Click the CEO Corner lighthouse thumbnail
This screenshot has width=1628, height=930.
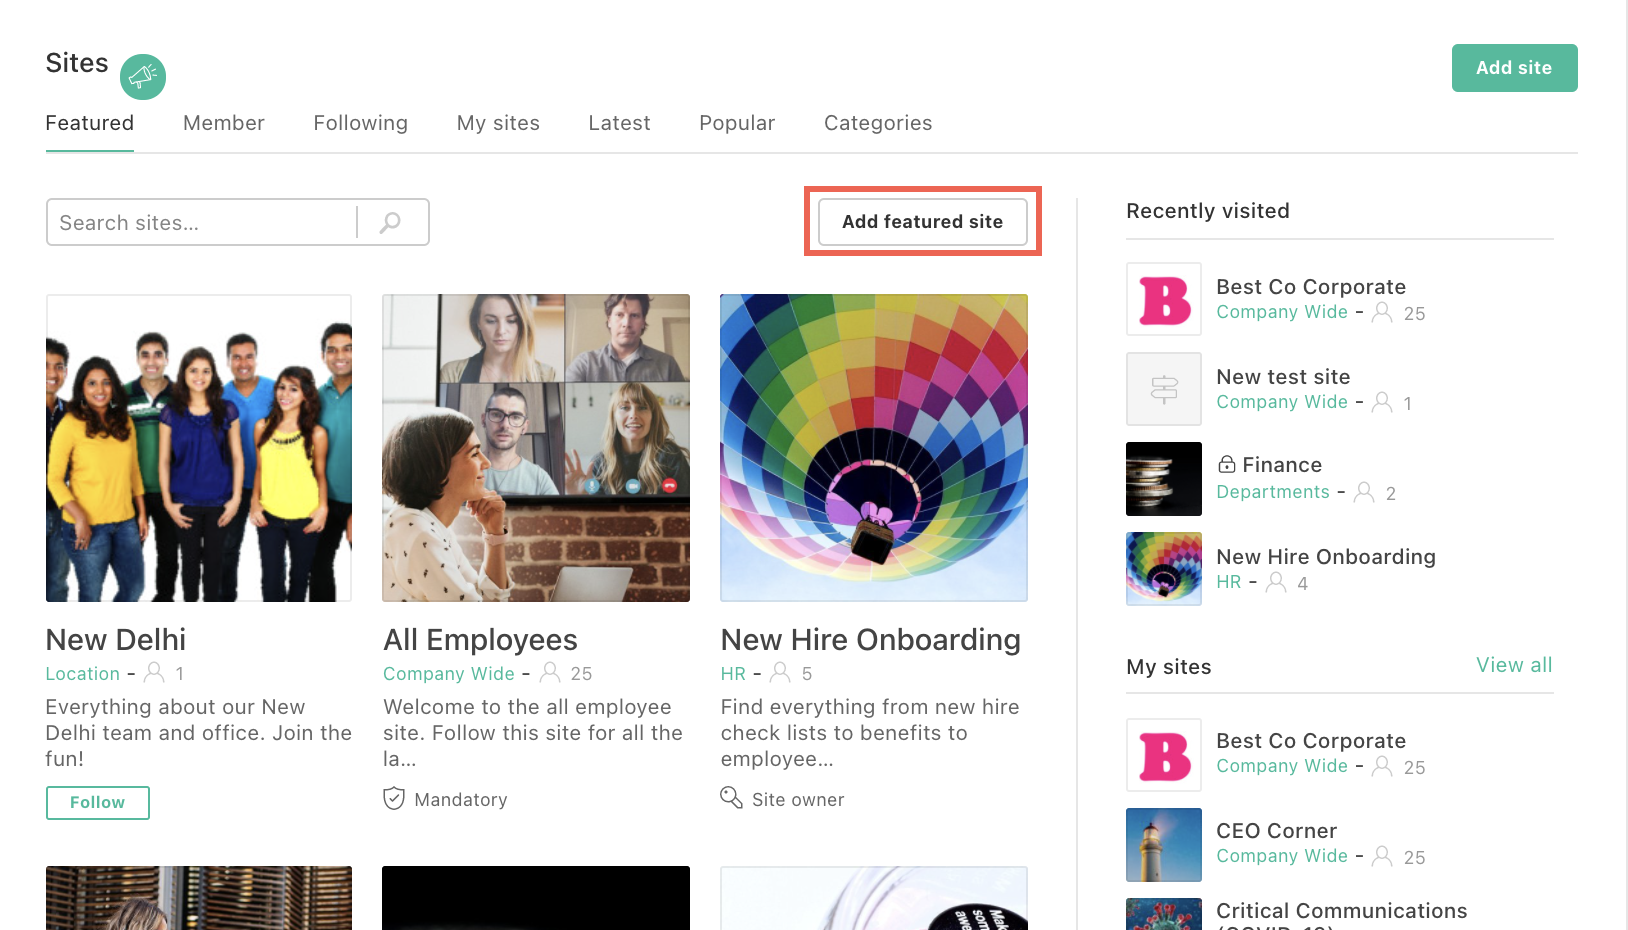[x=1164, y=845]
